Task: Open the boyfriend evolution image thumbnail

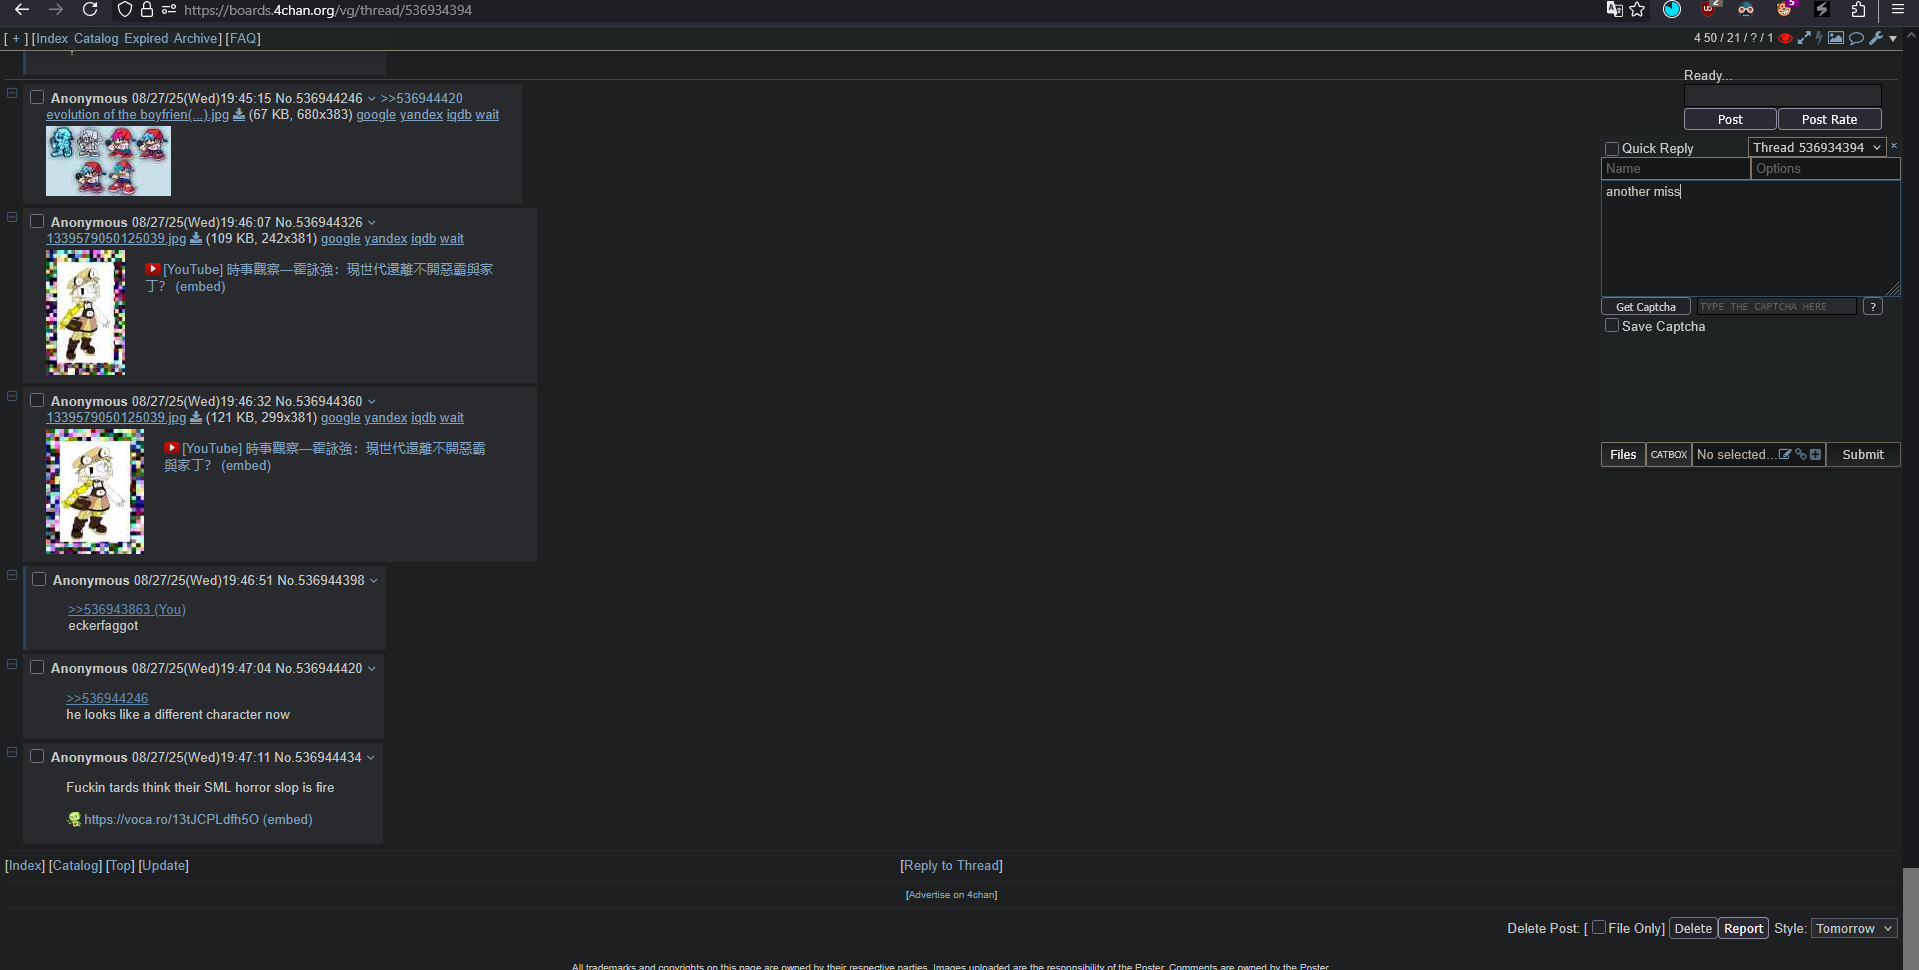Action: [x=108, y=161]
